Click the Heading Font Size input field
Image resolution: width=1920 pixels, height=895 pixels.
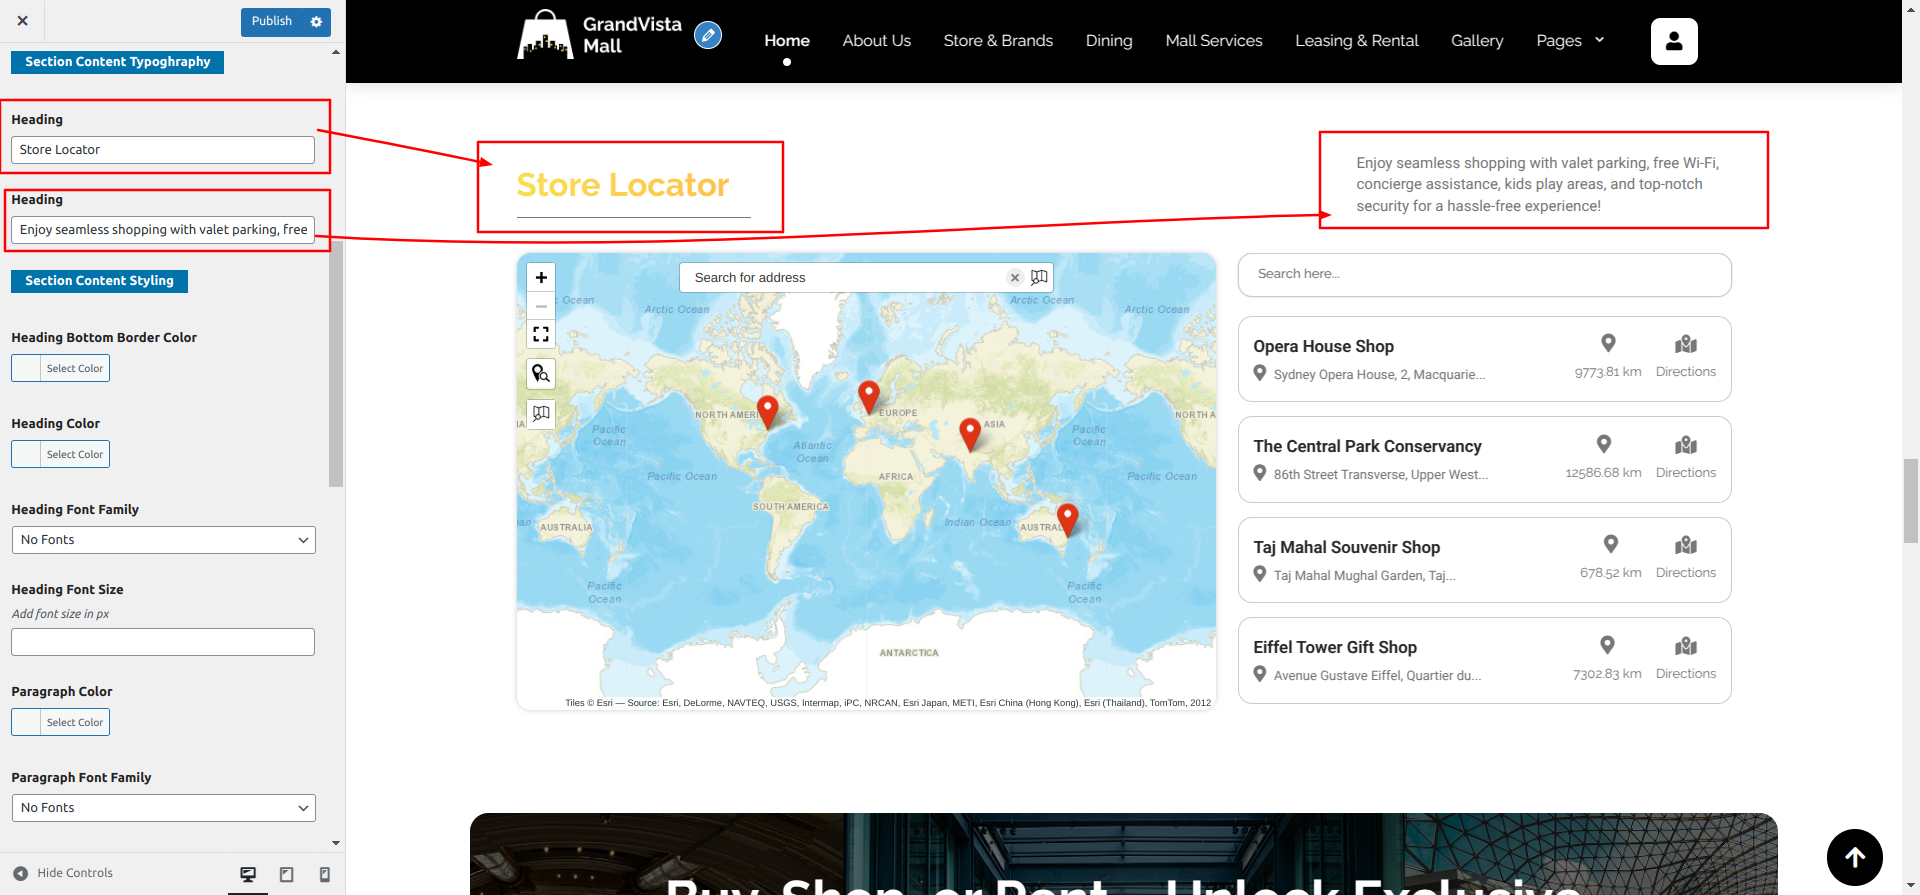coord(163,642)
